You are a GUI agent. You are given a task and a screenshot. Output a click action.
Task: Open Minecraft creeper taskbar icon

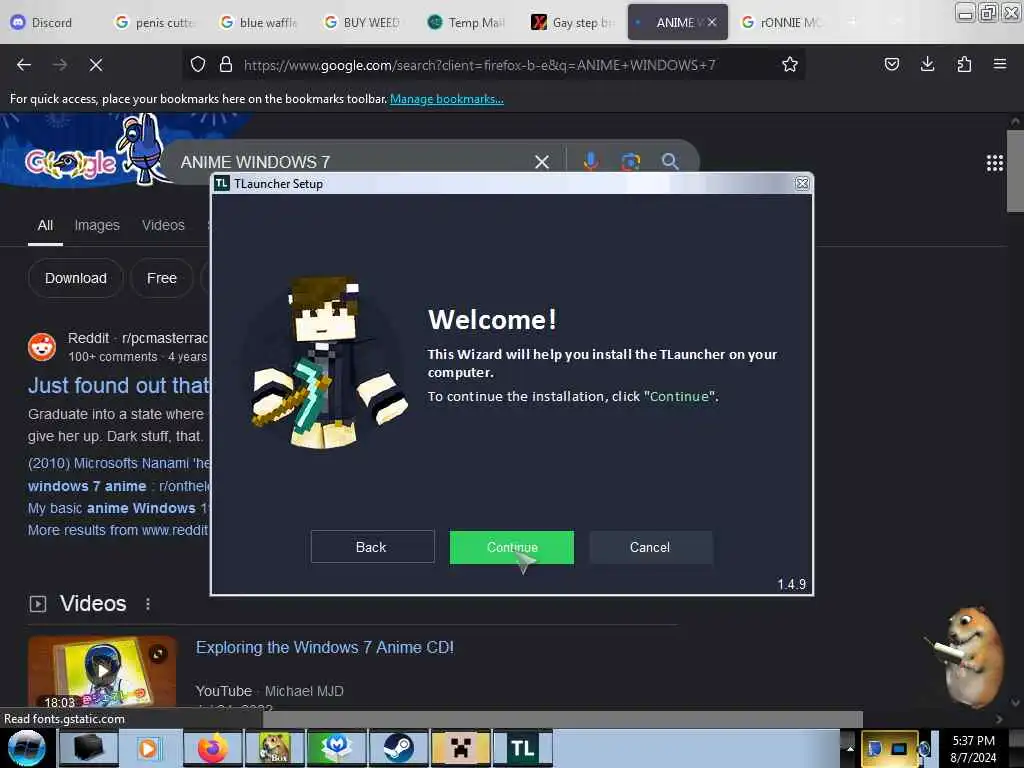coord(460,748)
